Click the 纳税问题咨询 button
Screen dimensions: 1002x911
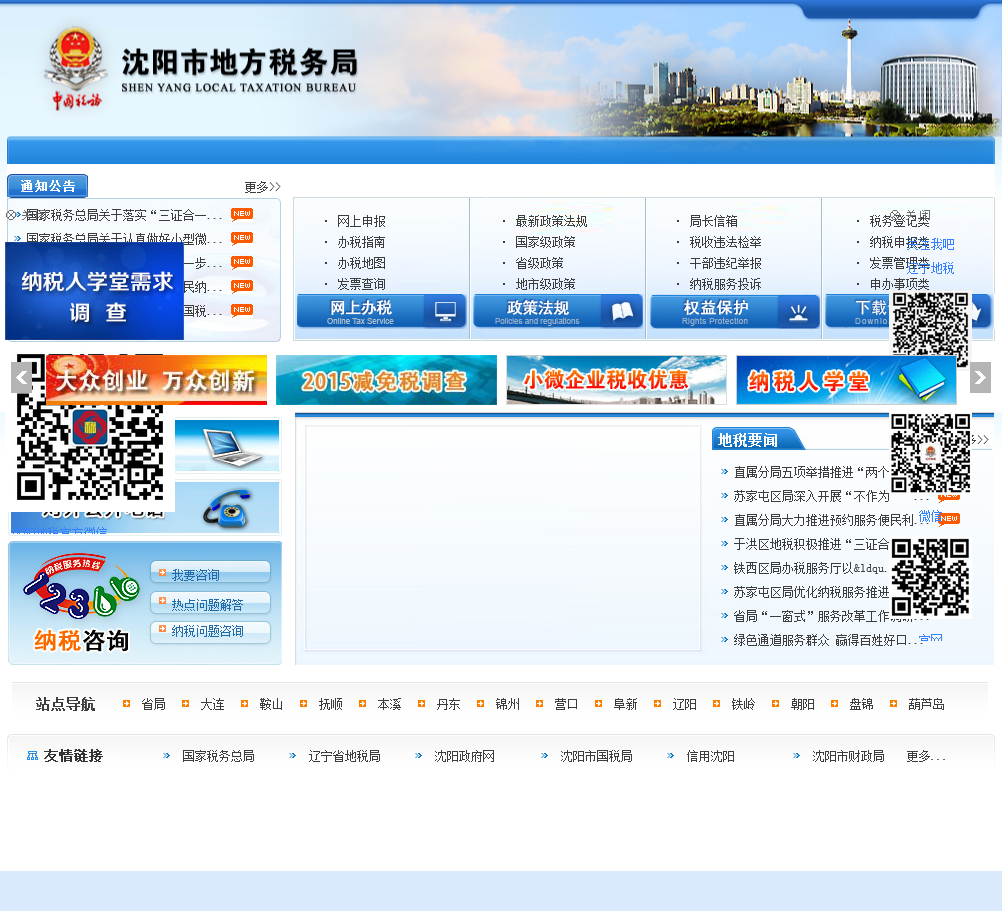[210, 632]
